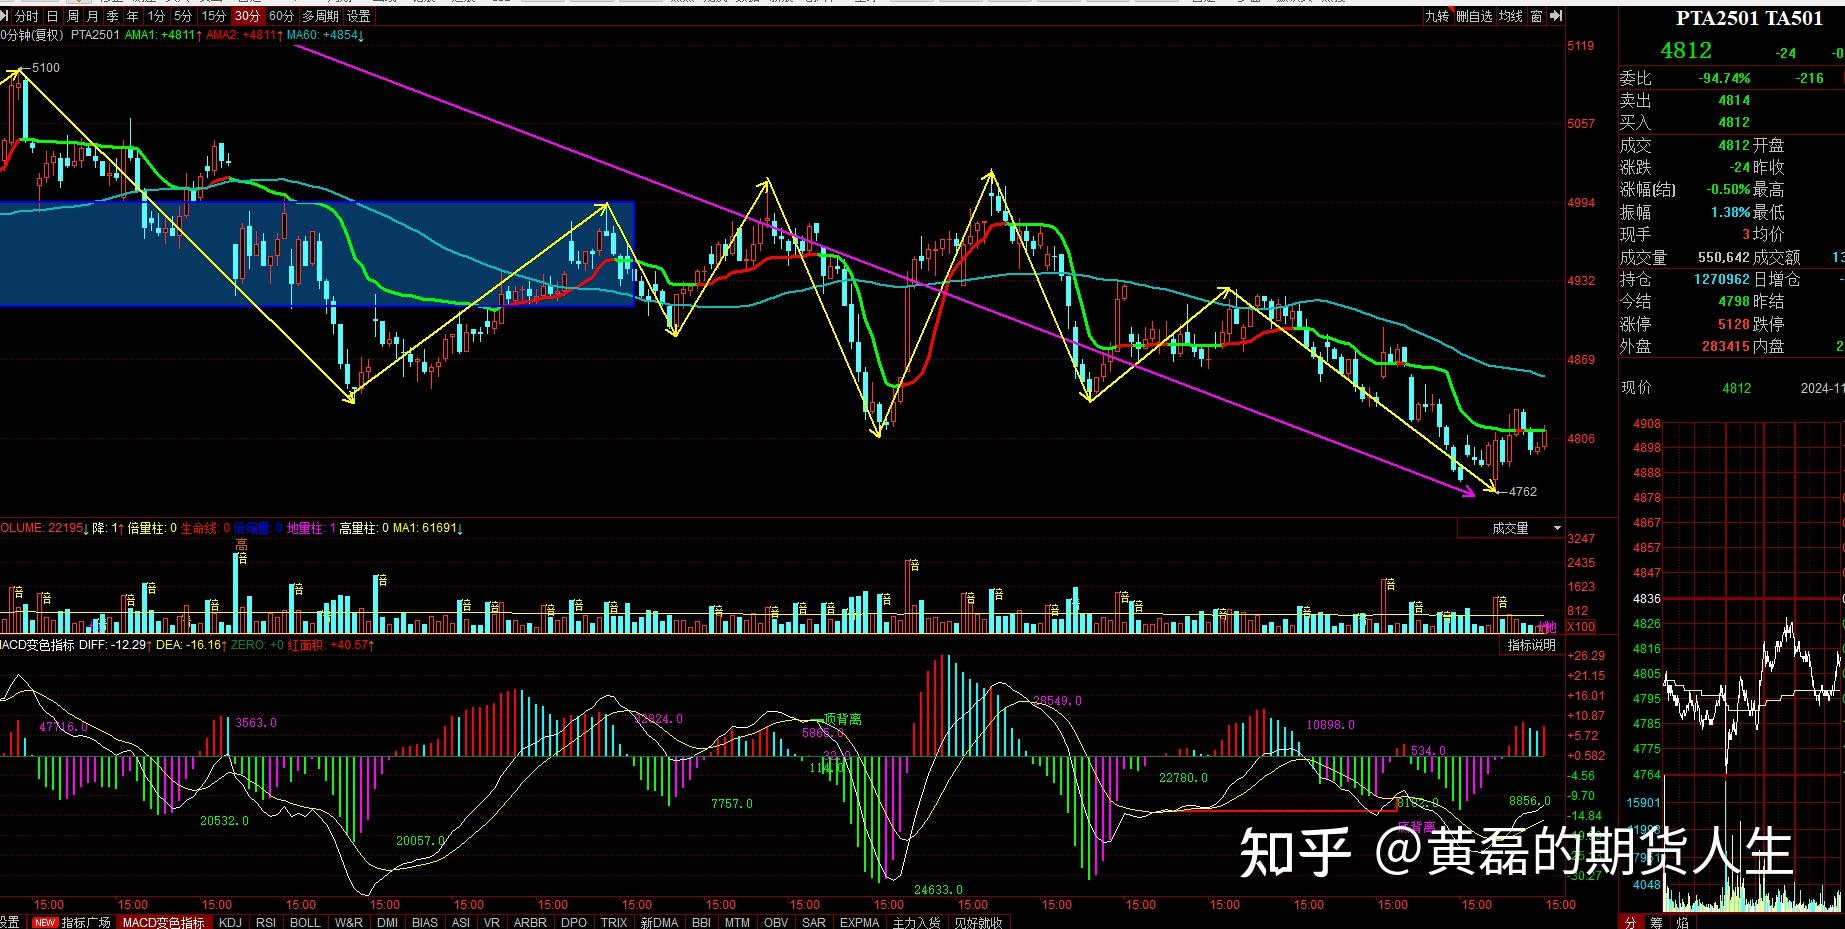Toggle the 九转 indicator overlay
1845x929 pixels.
tap(1437, 16)
